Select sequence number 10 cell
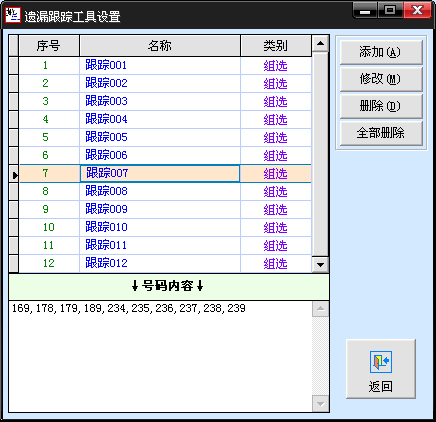 click(x=49, y=227)
